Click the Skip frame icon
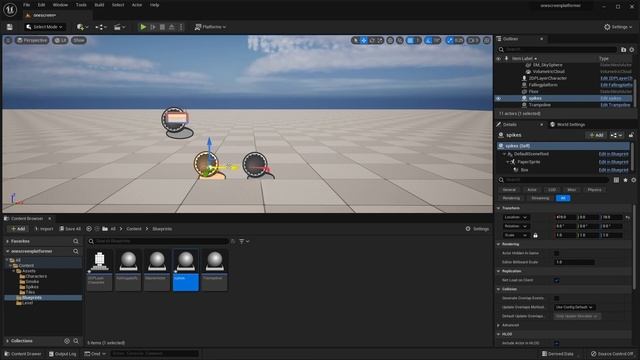 coord(153,27)
